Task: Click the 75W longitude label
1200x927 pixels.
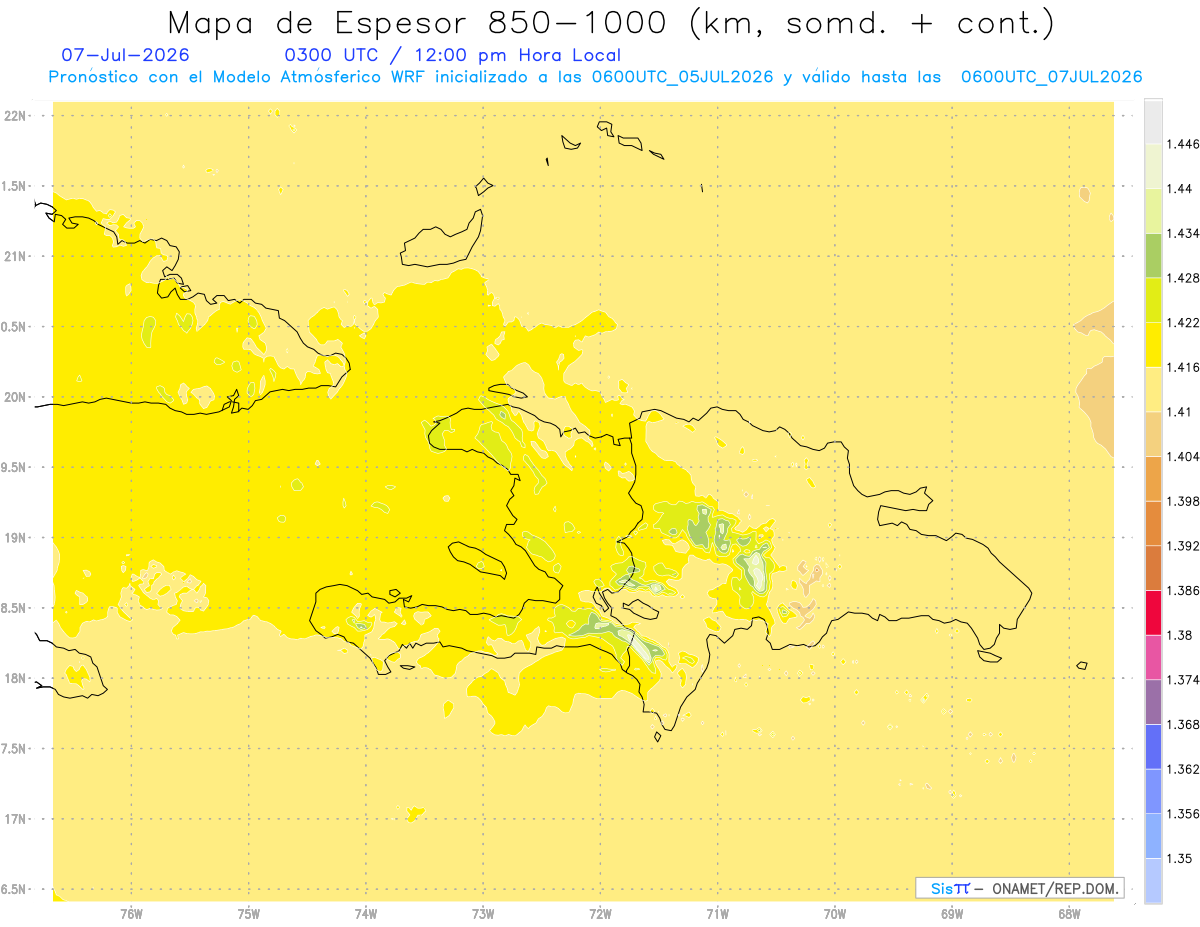Action: (x=249, y=914)
